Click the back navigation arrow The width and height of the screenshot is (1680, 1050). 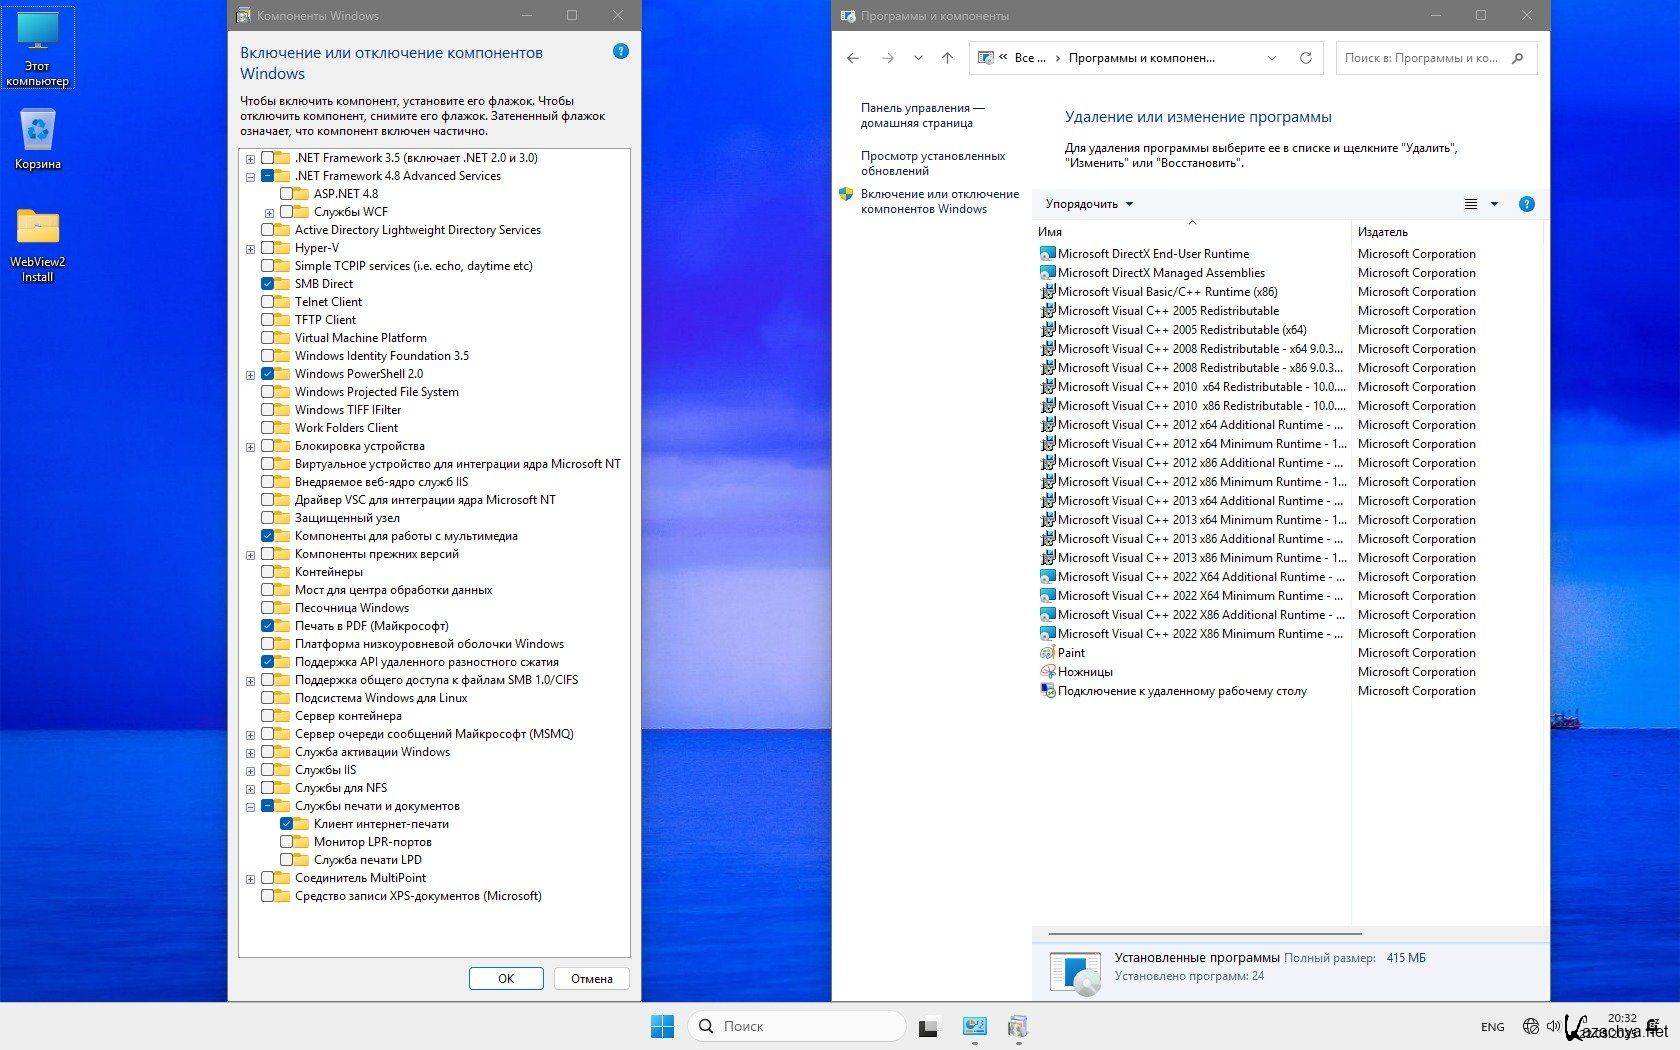[853, 58]
